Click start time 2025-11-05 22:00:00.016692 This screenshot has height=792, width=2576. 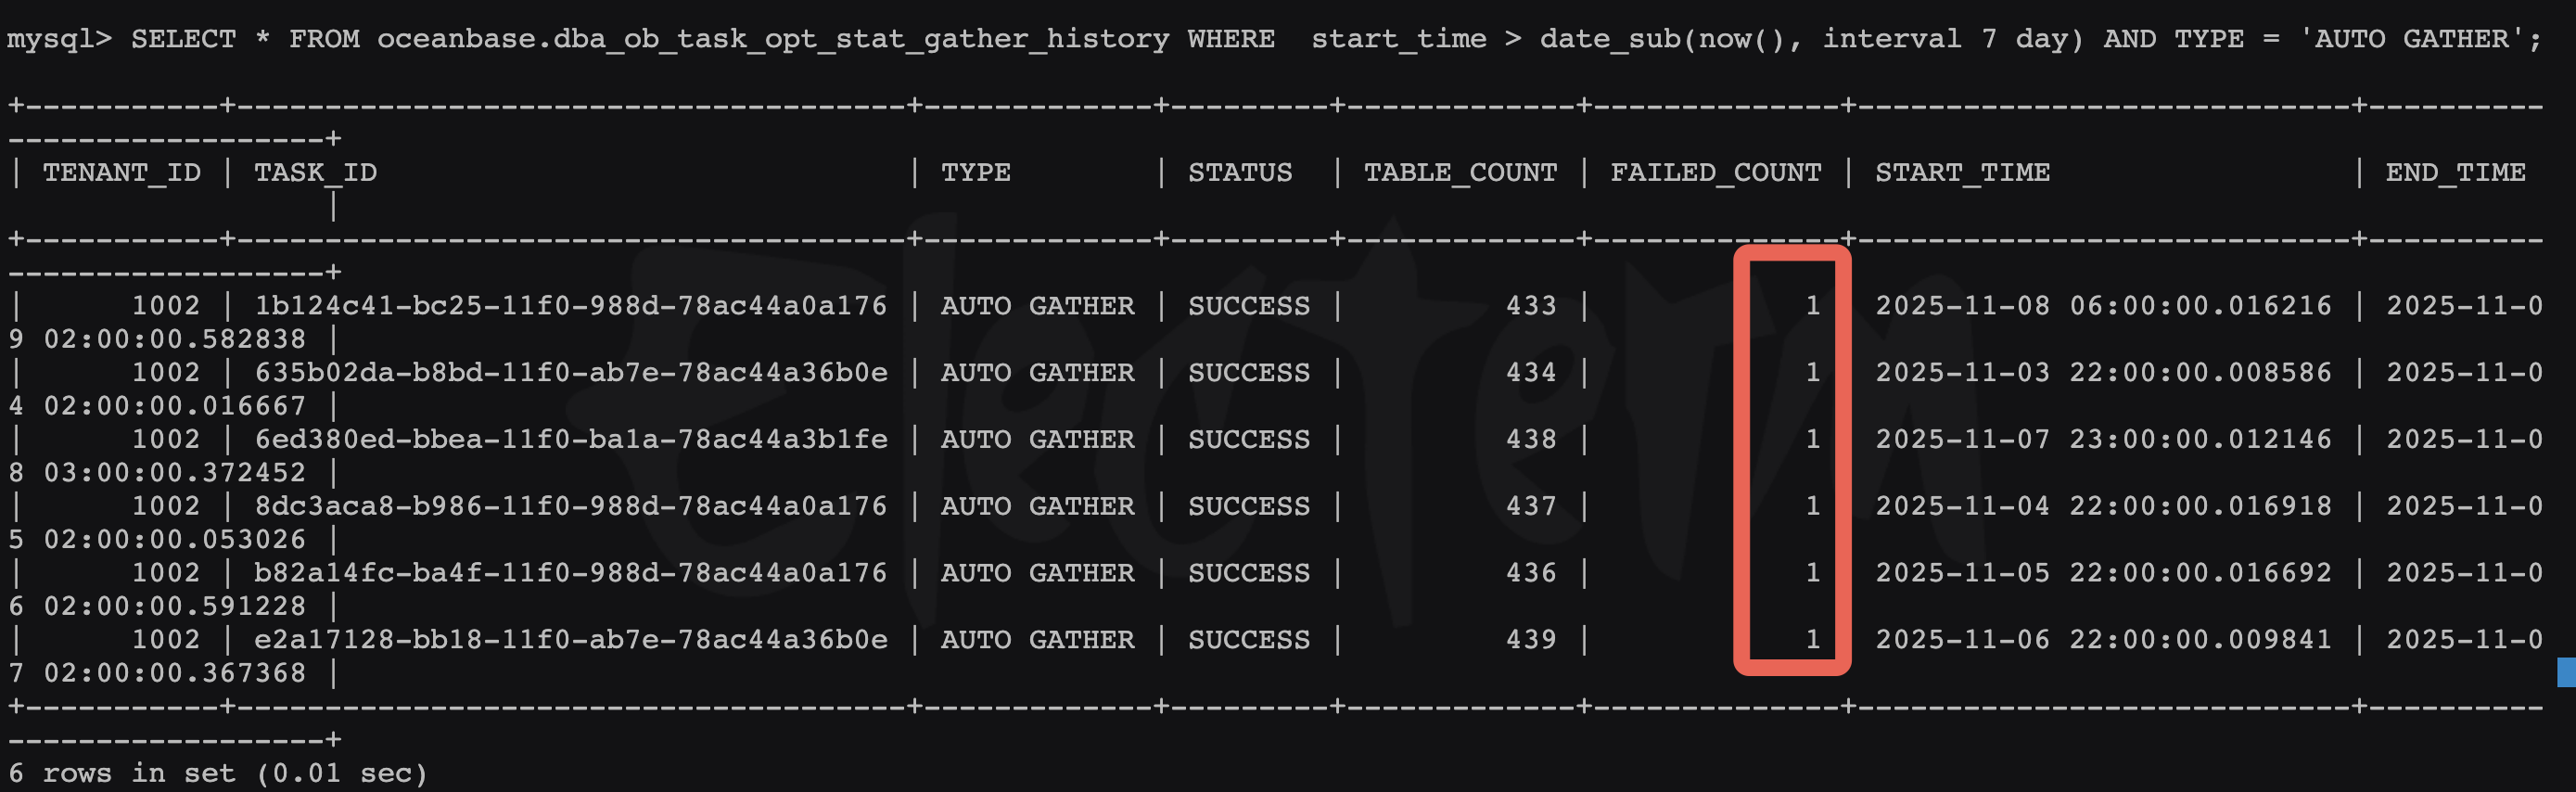tap(2103, 573)
